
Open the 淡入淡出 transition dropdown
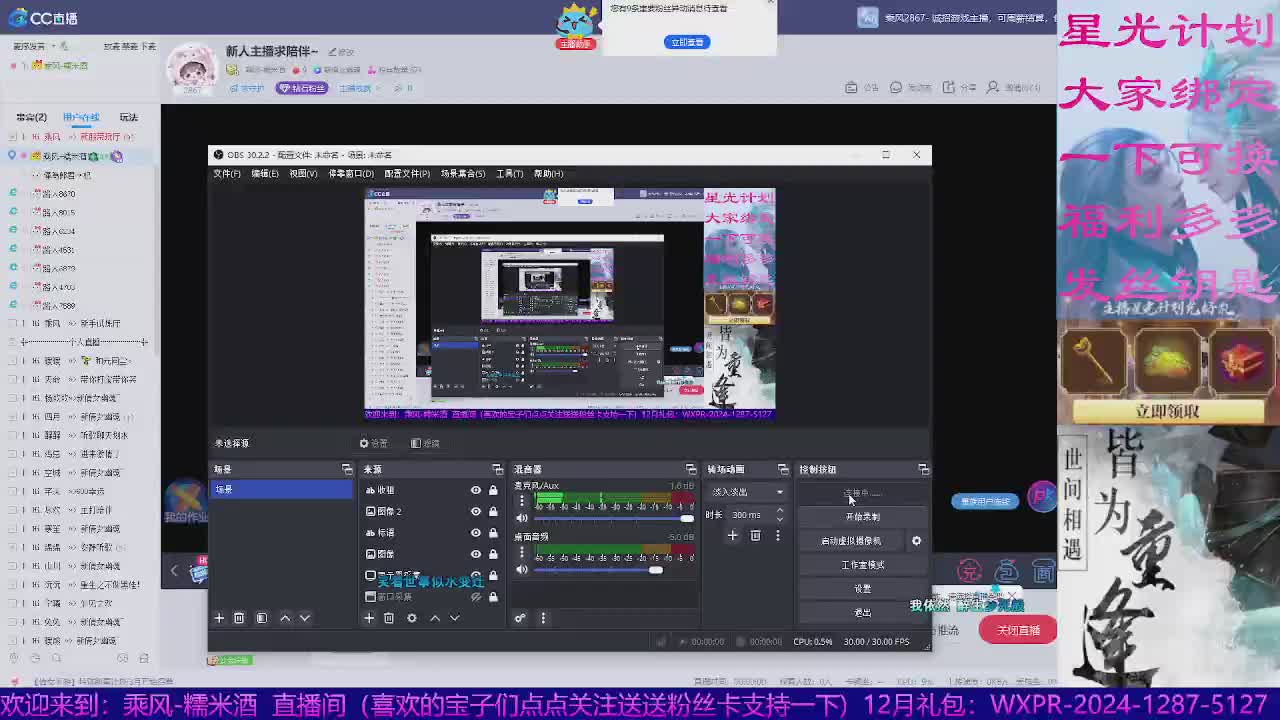point(748,492)
